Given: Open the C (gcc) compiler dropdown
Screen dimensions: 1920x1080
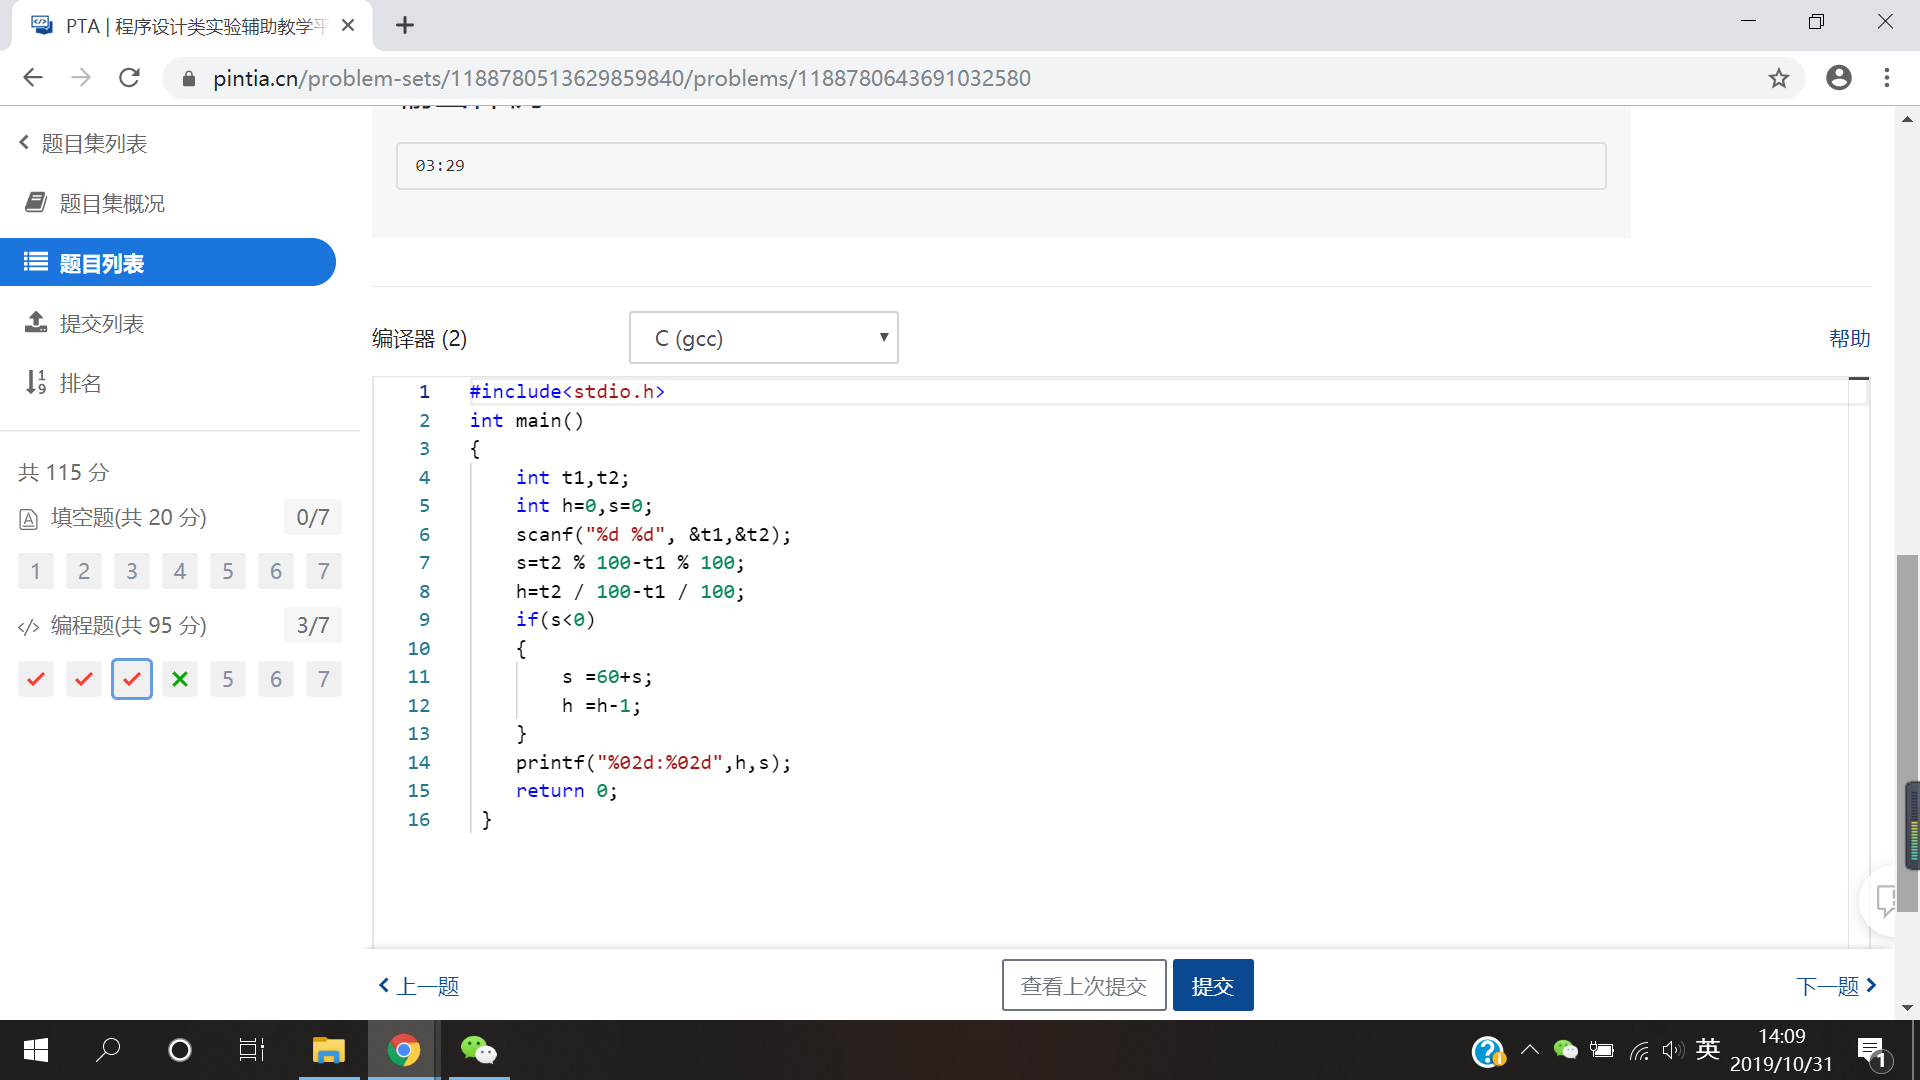Looking at the screenshot, I should click(x=764, y=338).
